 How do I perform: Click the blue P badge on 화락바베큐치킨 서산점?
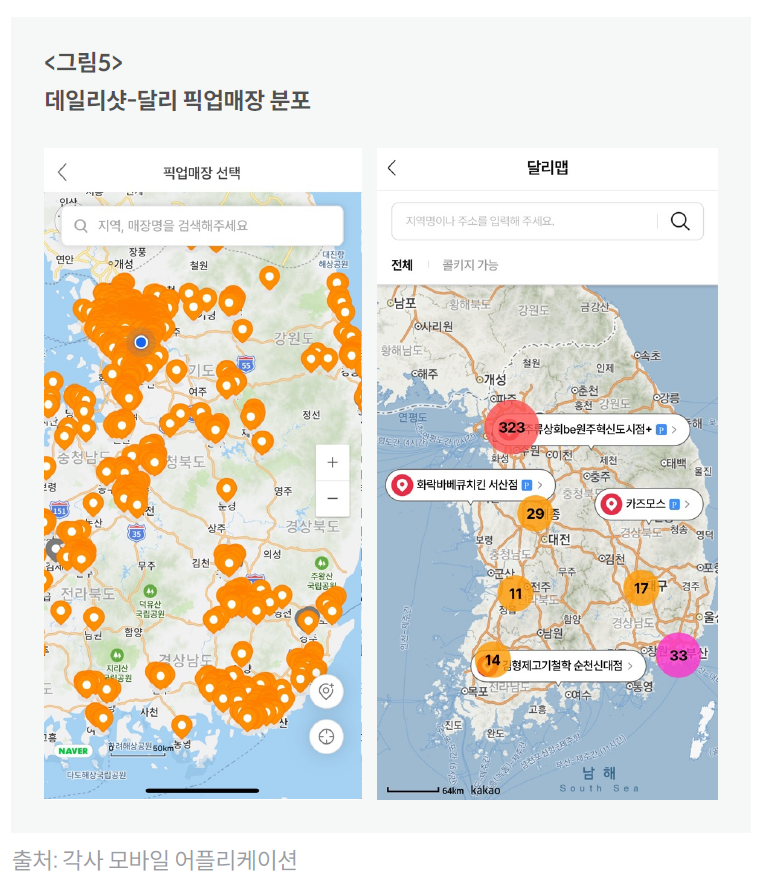[526, 485]
